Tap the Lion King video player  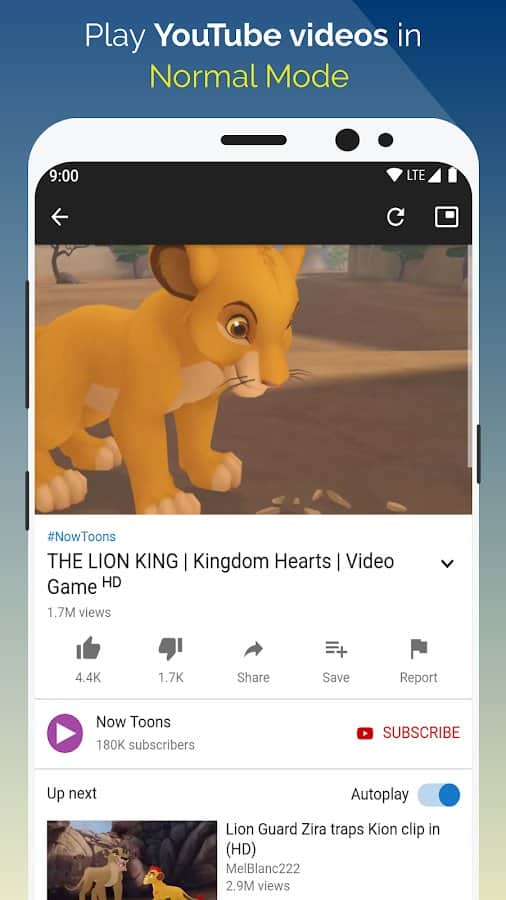point(253,379)
